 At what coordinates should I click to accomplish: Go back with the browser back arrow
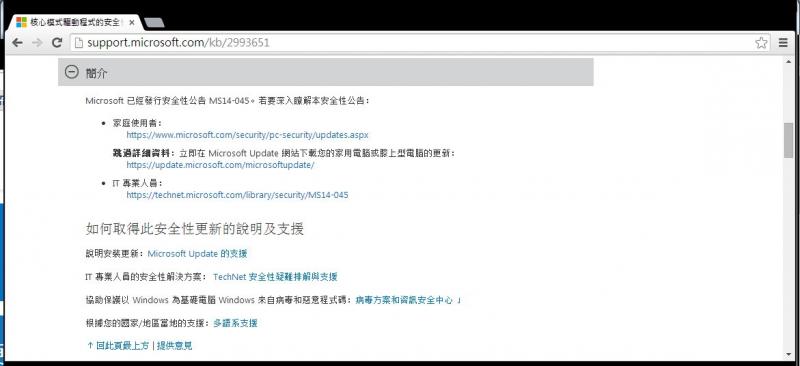[x=17, y=43]
